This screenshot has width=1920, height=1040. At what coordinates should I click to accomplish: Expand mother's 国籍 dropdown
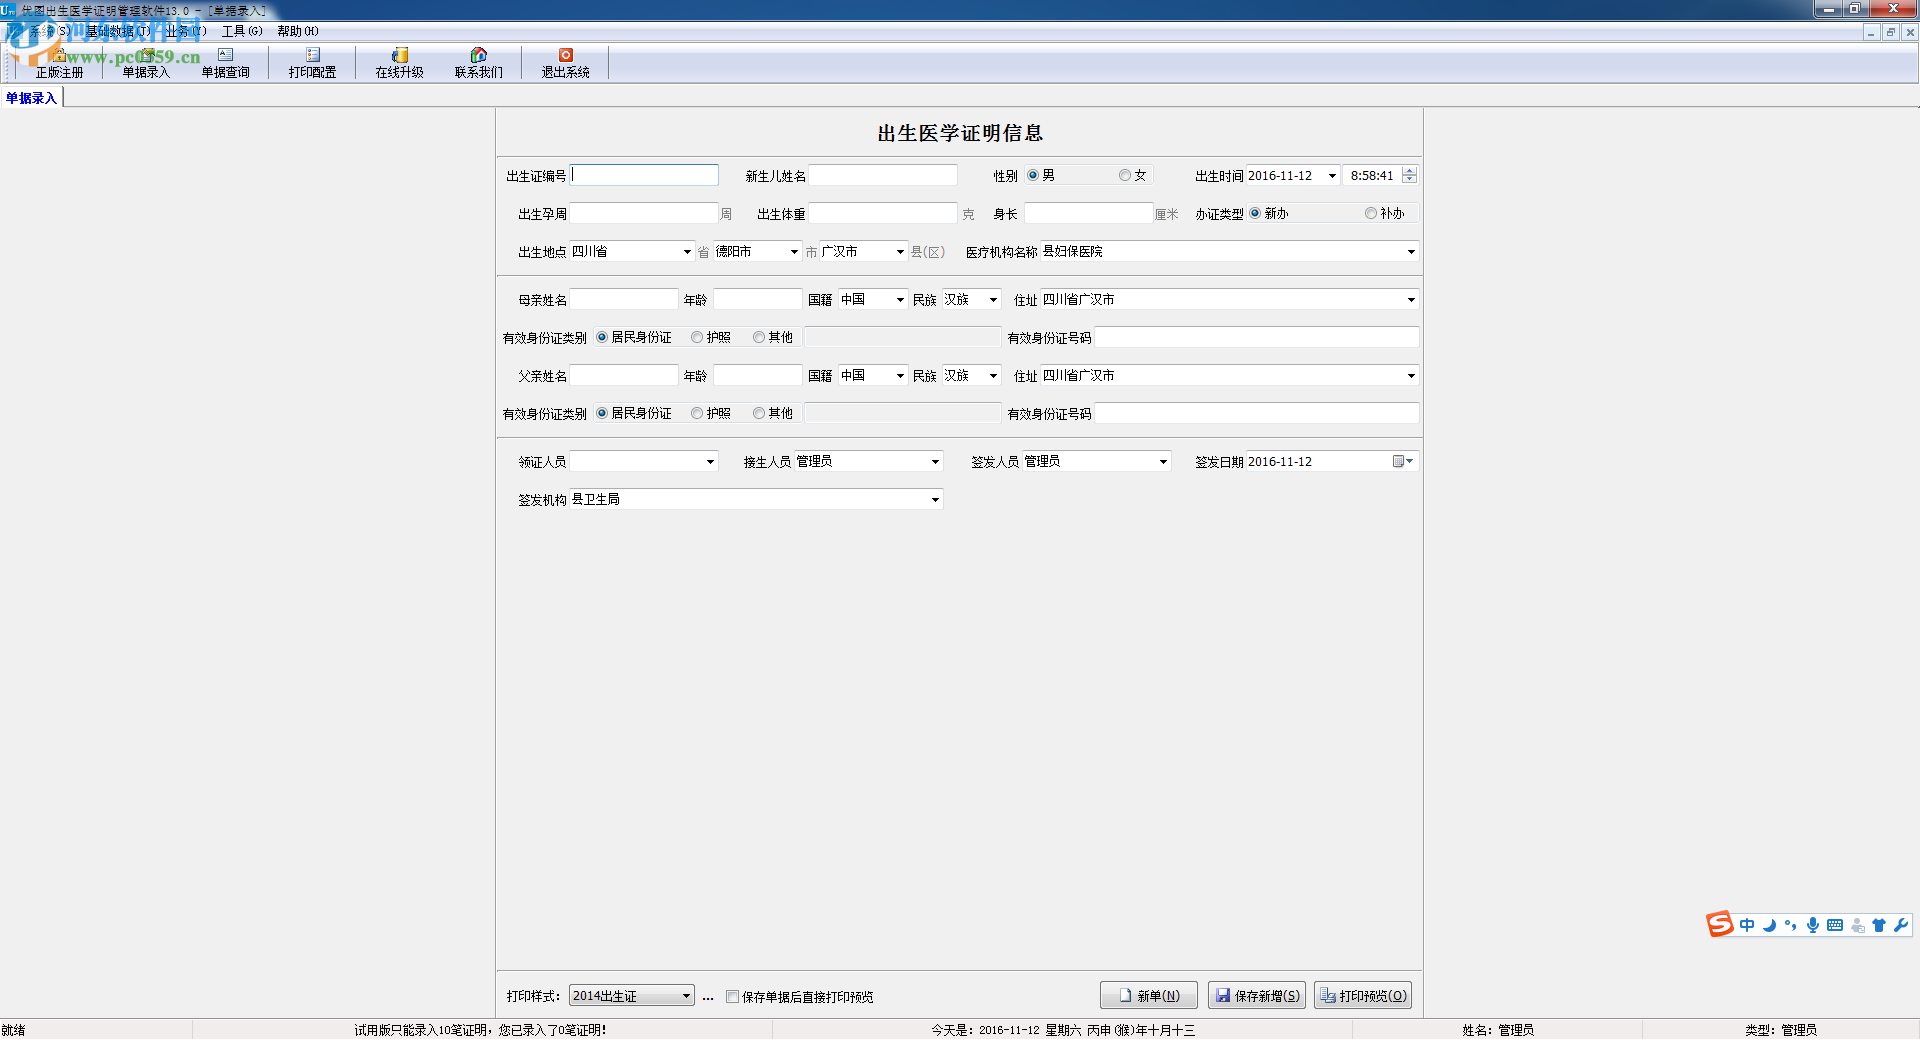point(900,300)
